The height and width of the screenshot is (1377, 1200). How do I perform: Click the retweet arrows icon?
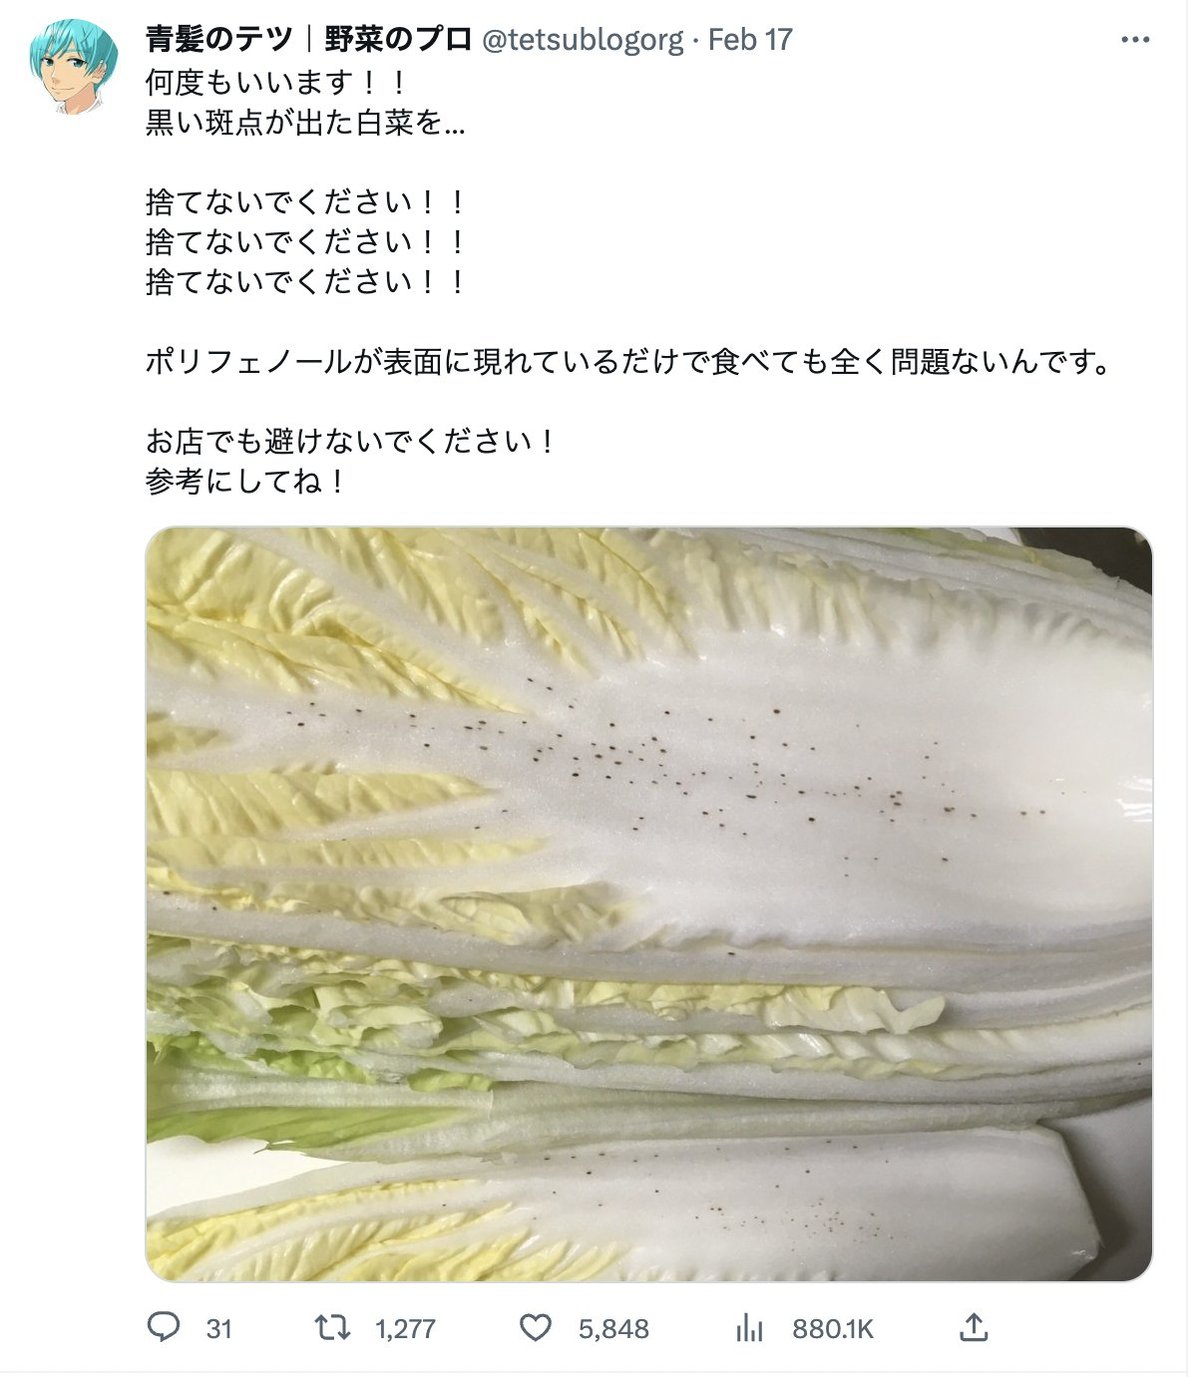click(332, 1327)
